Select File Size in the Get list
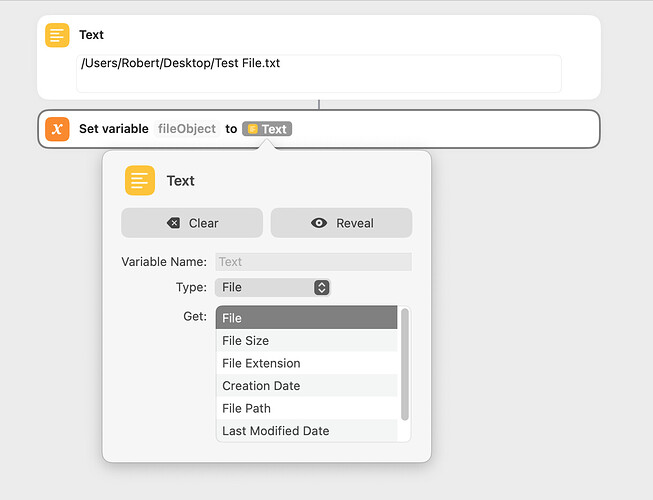The height and width of the screenshot is (500, 653). pos(307,341)
